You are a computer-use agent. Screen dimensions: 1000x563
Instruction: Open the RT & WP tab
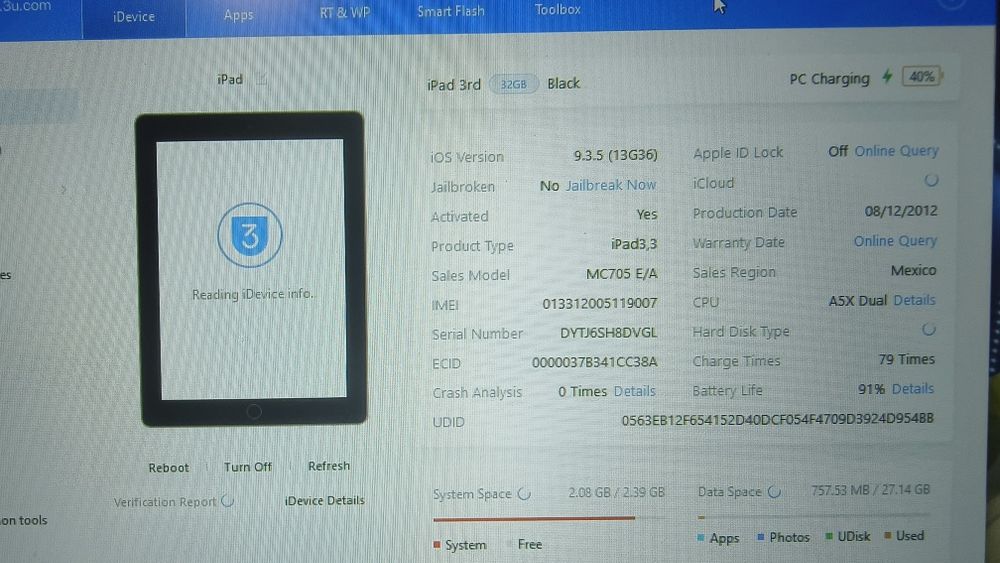(x=344, y=12)
